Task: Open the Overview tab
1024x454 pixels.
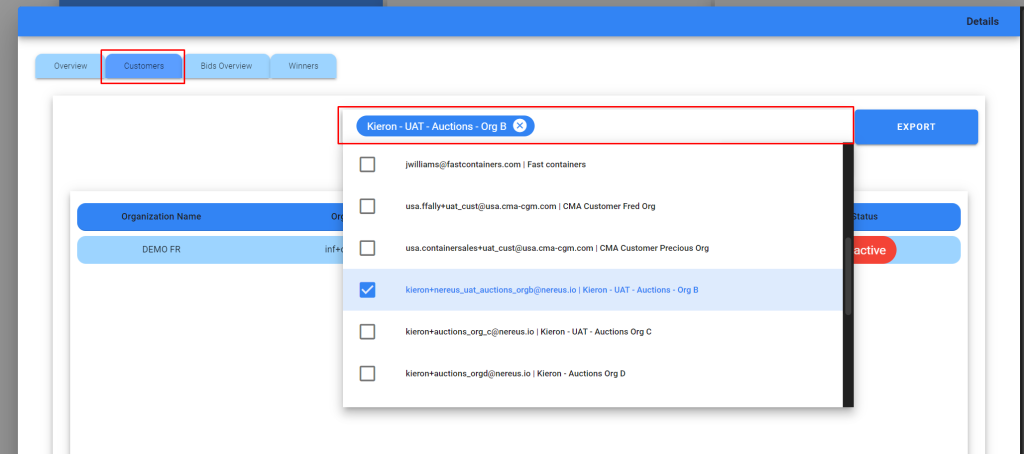Action: 70,66
